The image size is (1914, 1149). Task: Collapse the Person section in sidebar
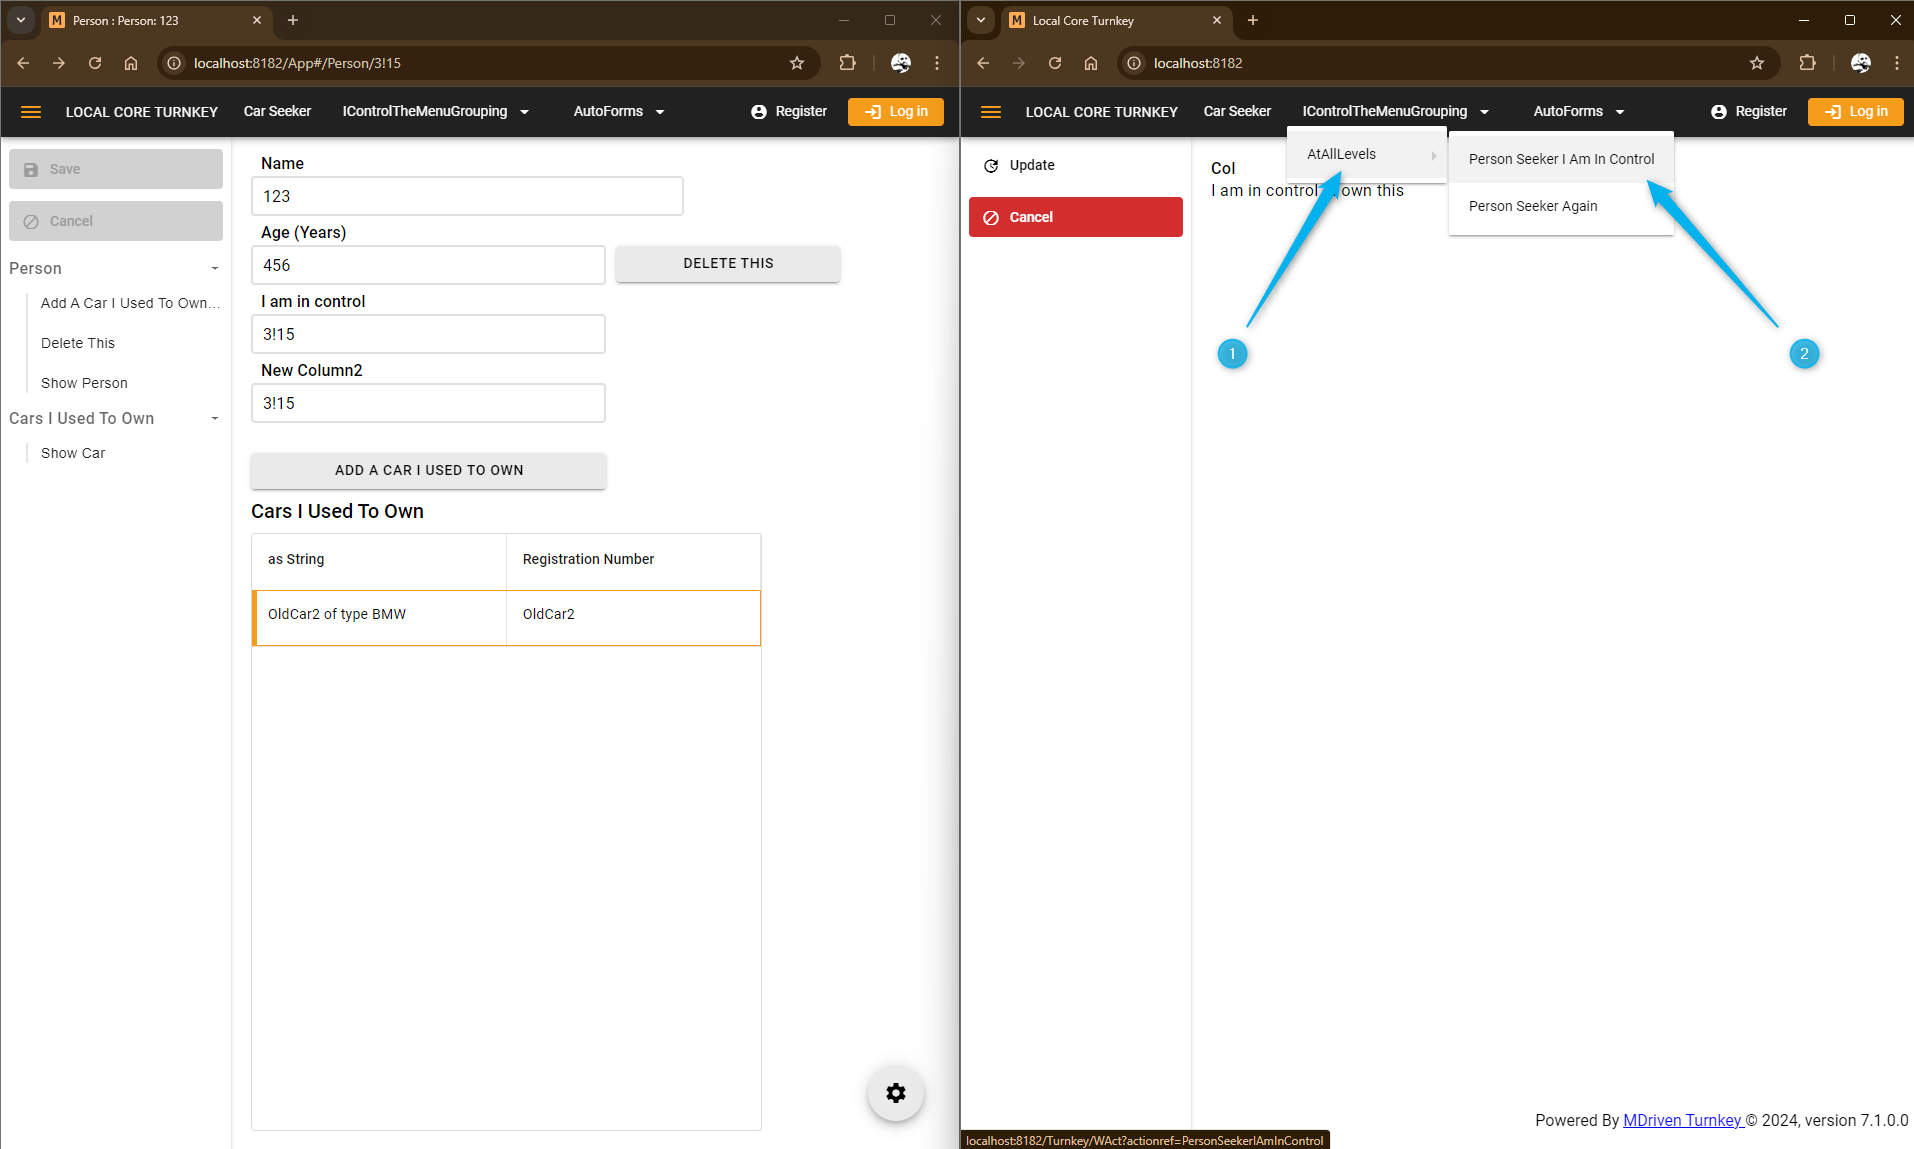(214, 268)
